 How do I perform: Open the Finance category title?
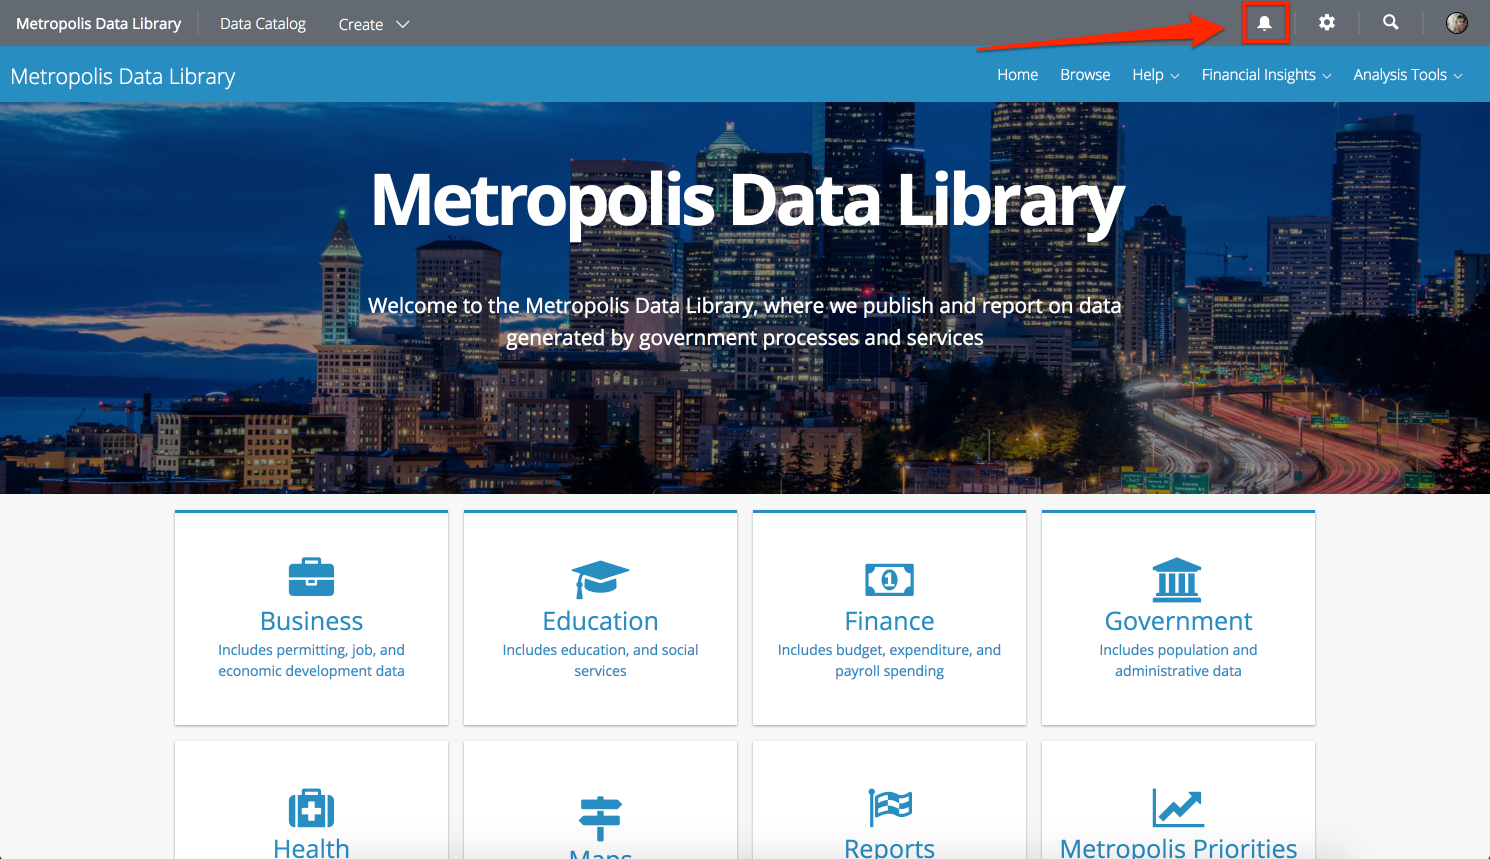click(889, 621)
